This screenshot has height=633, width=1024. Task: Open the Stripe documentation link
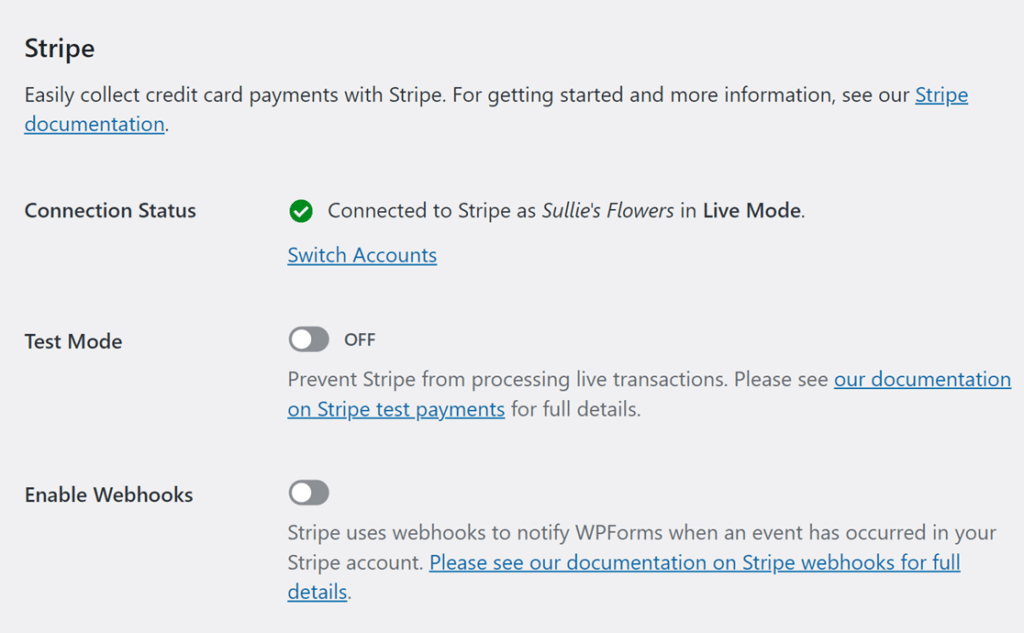[941, 95]
